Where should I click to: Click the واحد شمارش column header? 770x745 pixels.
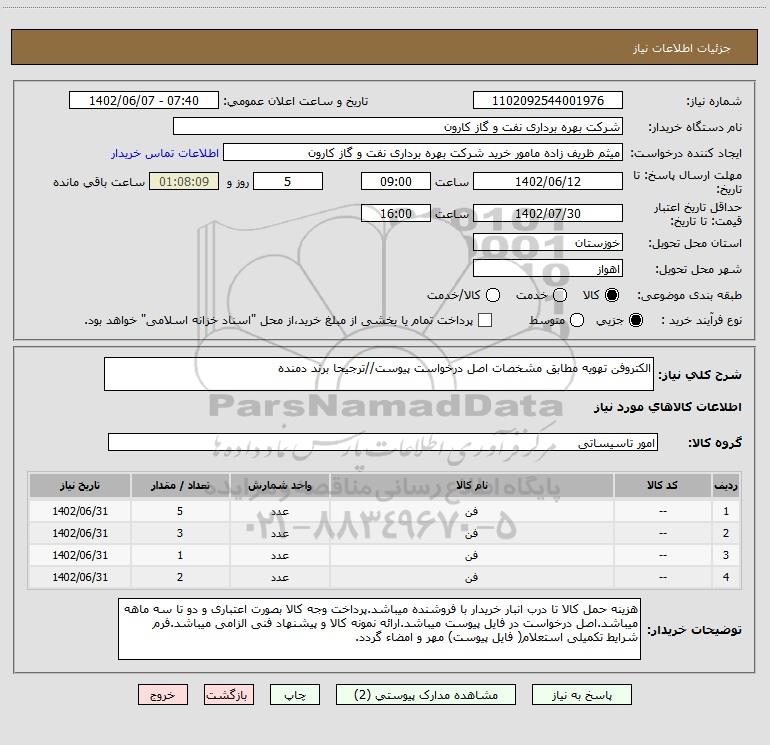click(x=279, y=485)
